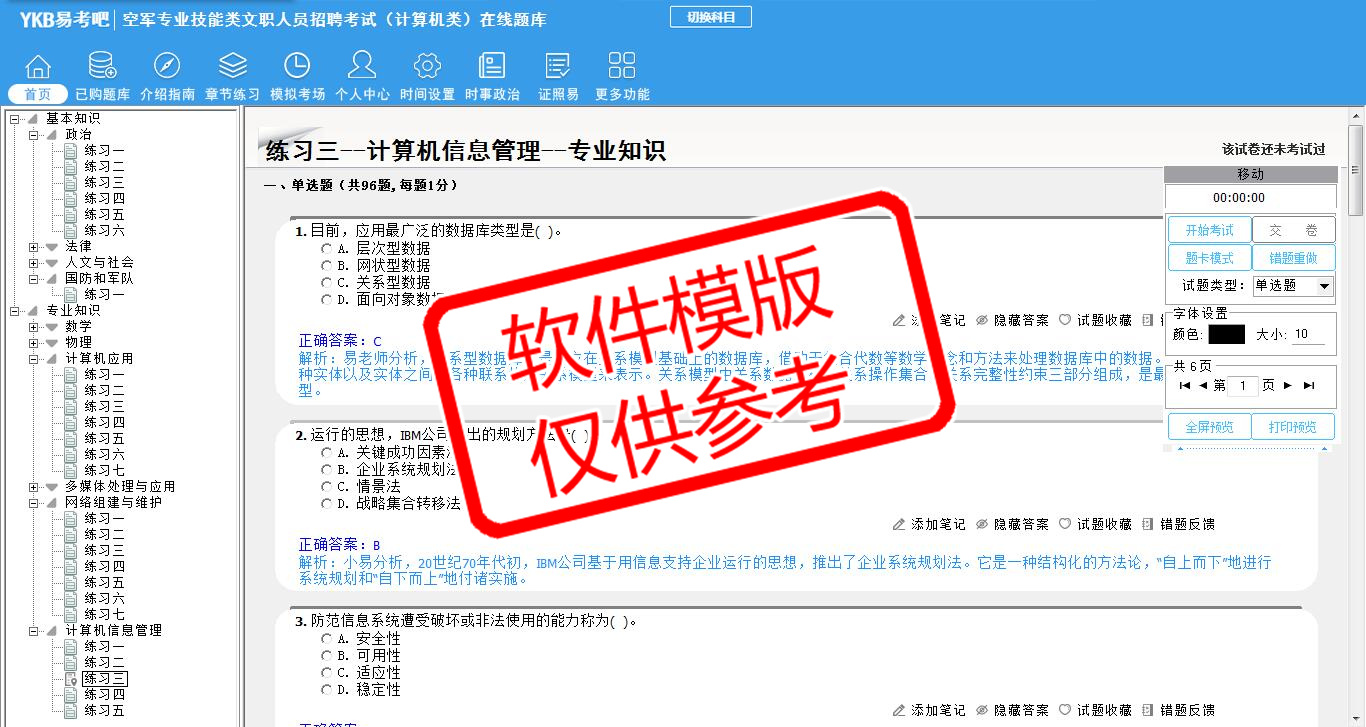This screenshot has height=727, width=1366.
Task: Click the 切换科目 button
Action: click(710, 17)
